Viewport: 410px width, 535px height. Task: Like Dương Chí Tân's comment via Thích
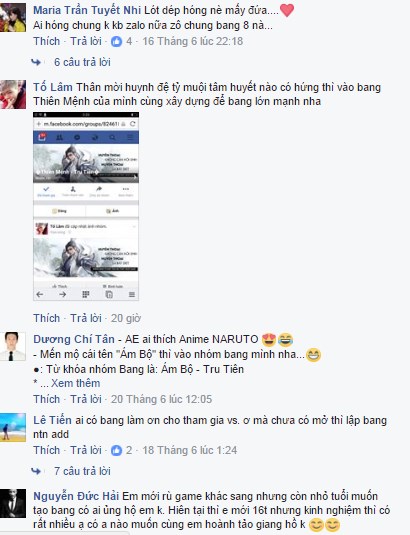point(46,399)
